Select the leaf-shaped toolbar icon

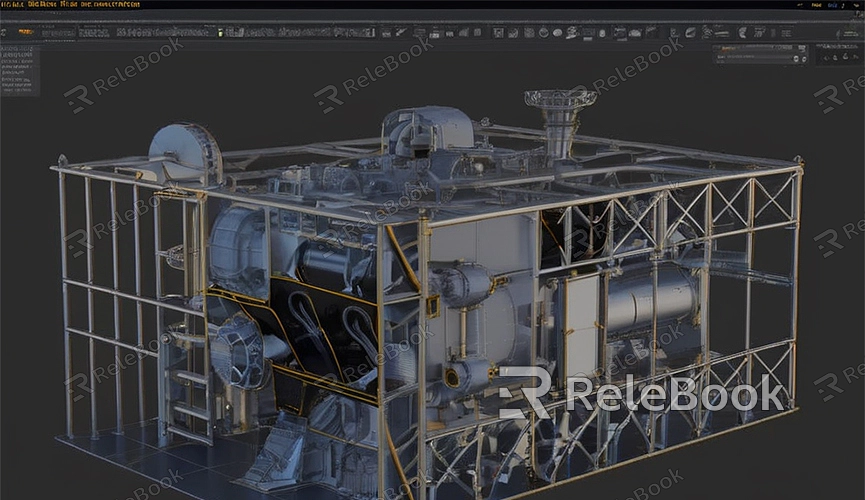[x=690, y=33]
